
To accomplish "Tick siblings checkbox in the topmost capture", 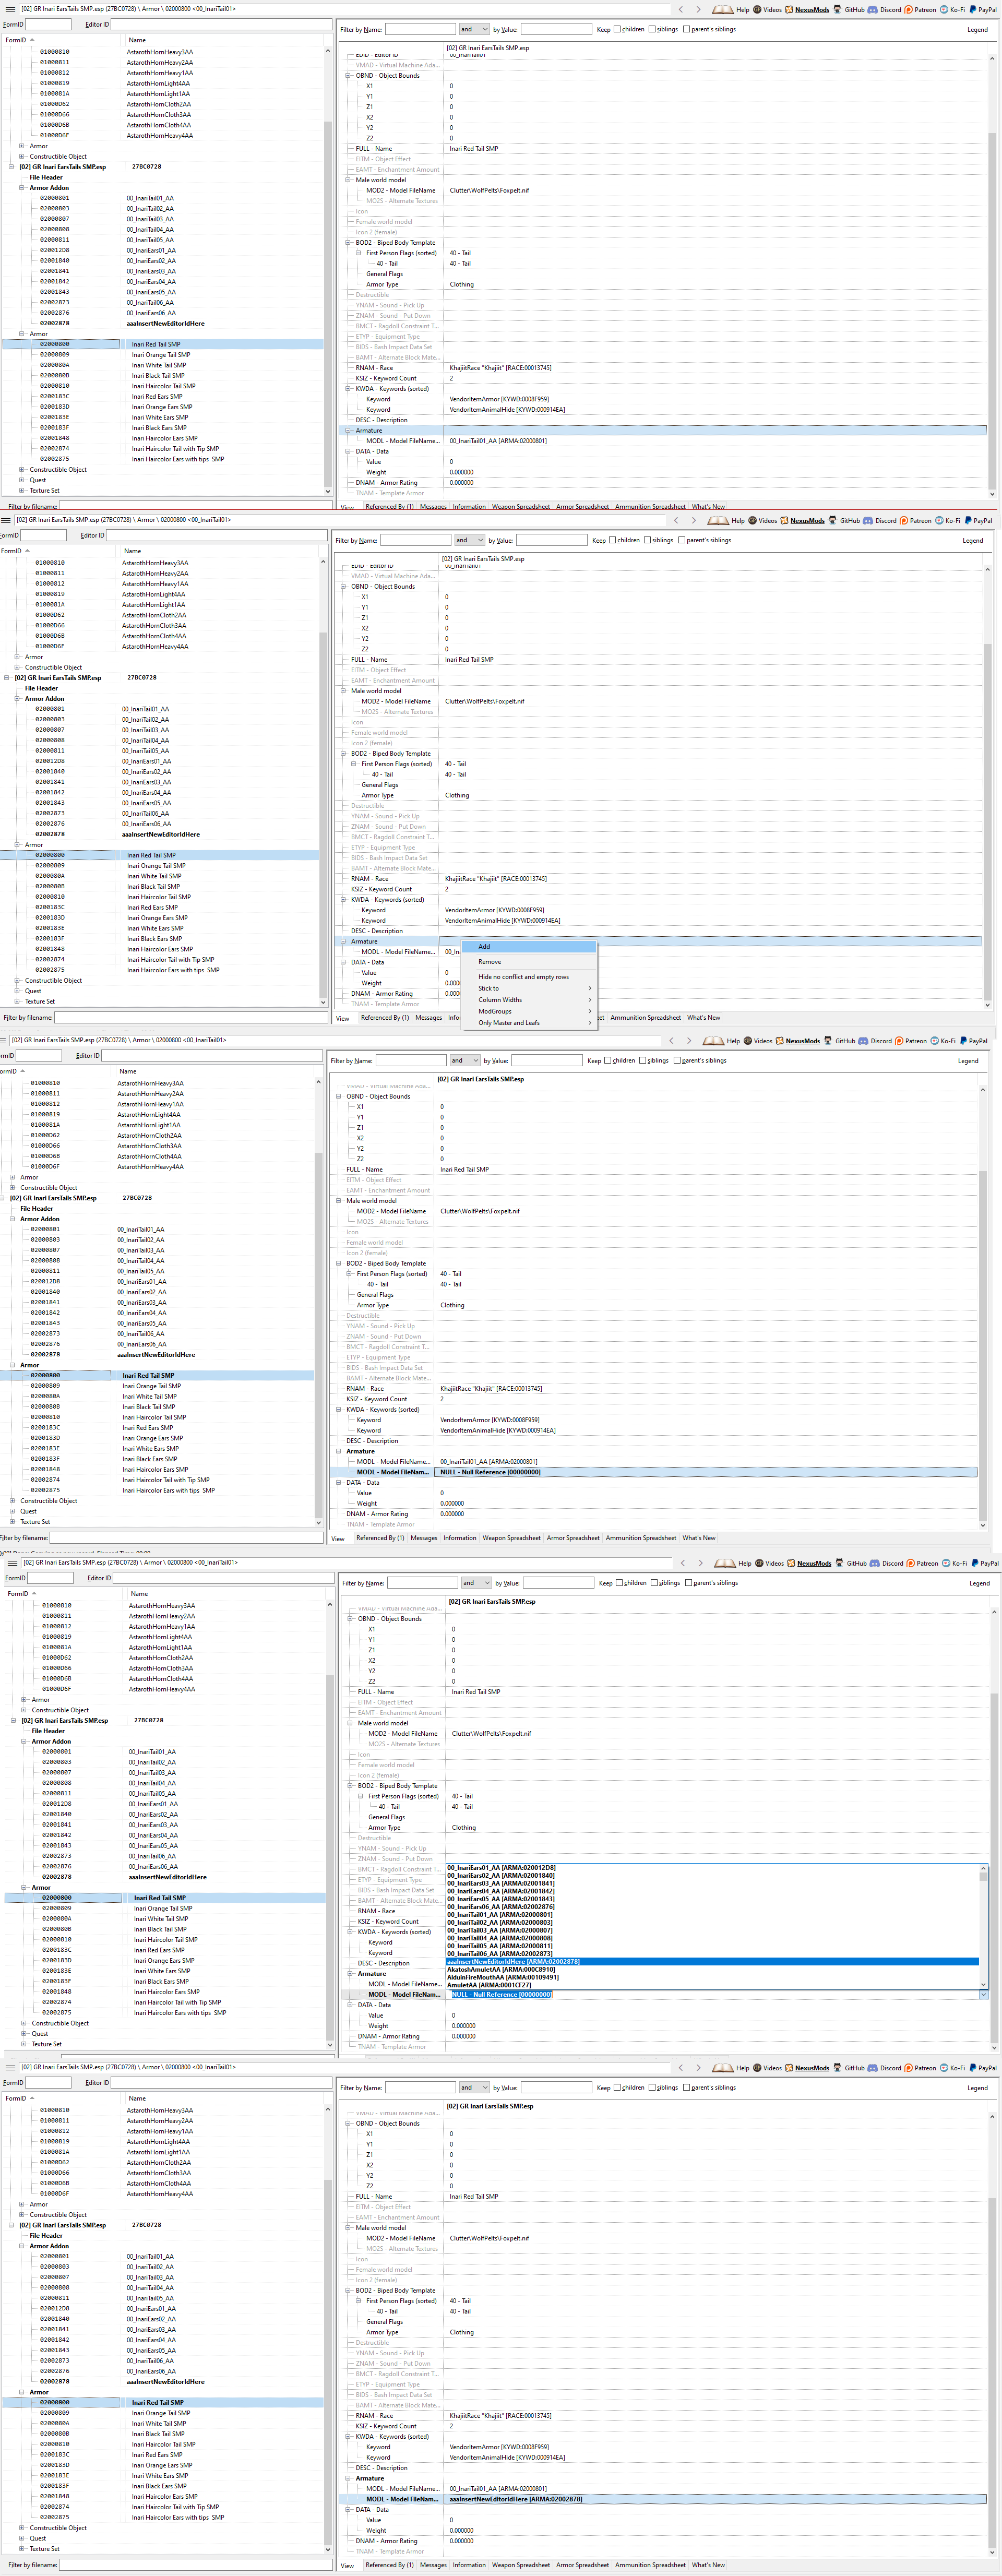I will [652, 29].
